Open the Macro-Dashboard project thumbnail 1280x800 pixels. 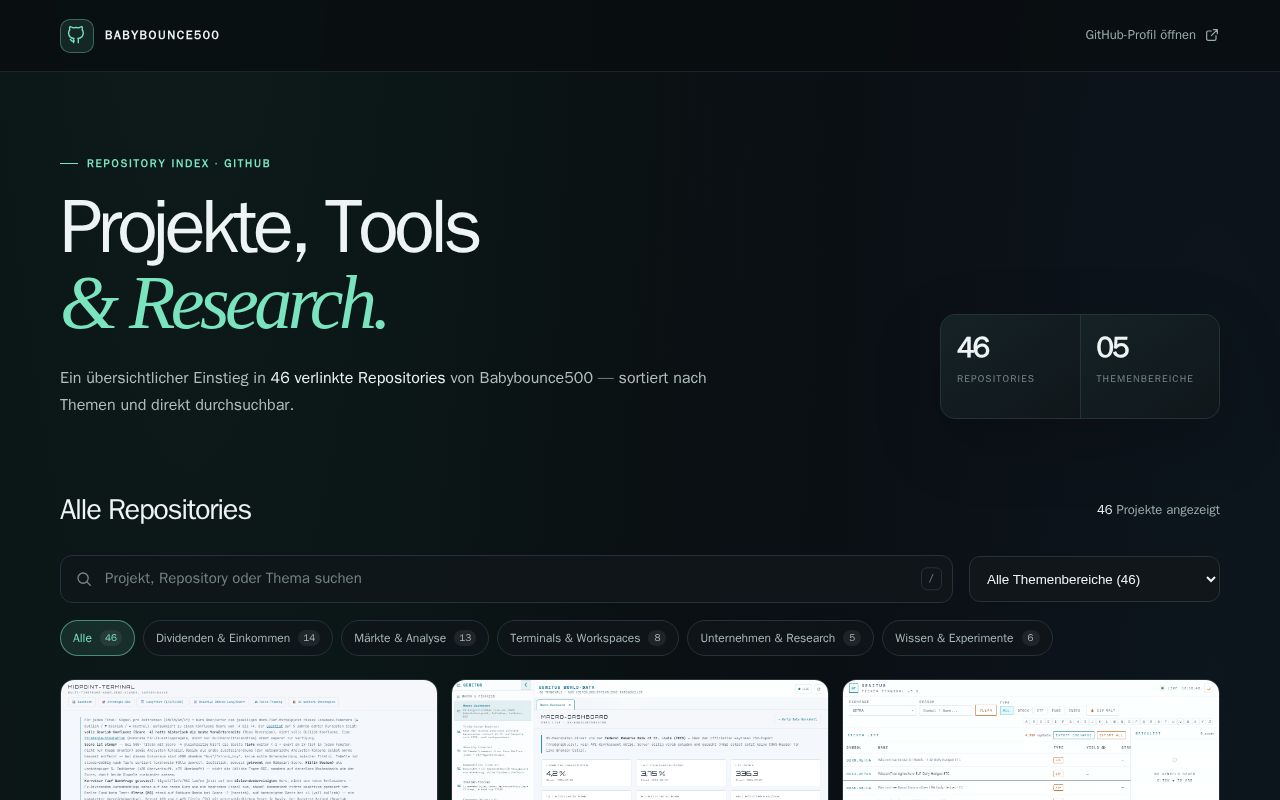tap(640, 740)
